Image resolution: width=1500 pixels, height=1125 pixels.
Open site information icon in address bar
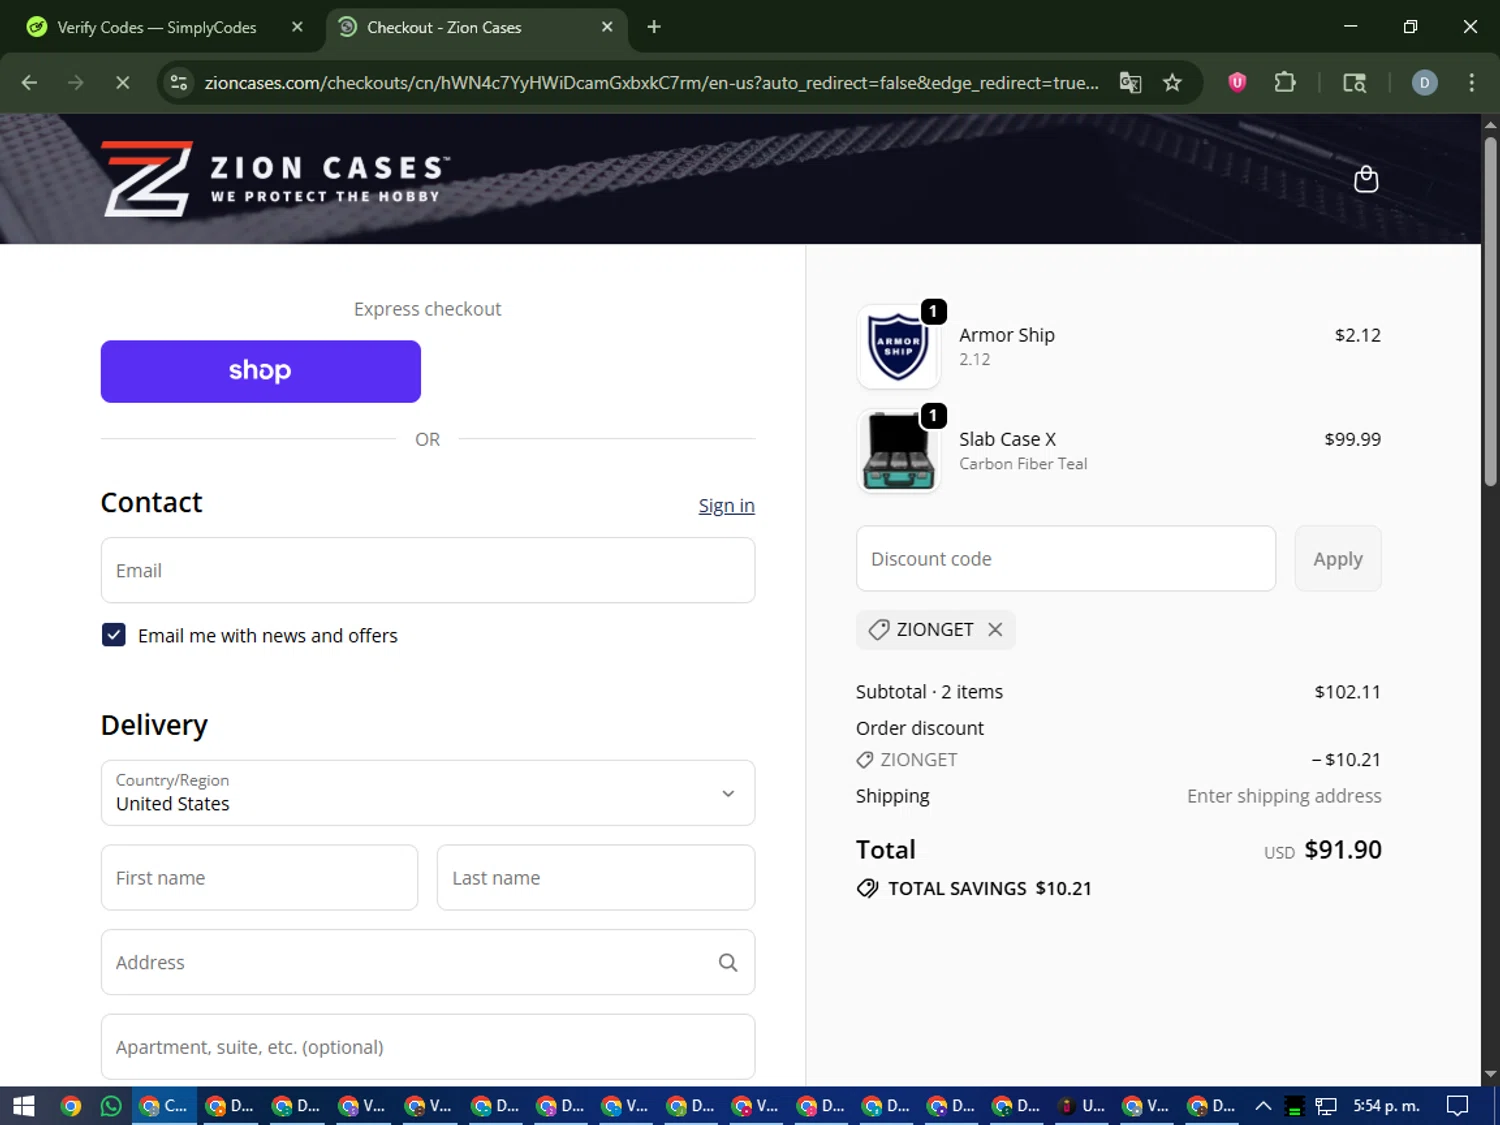tap(179, 83)
